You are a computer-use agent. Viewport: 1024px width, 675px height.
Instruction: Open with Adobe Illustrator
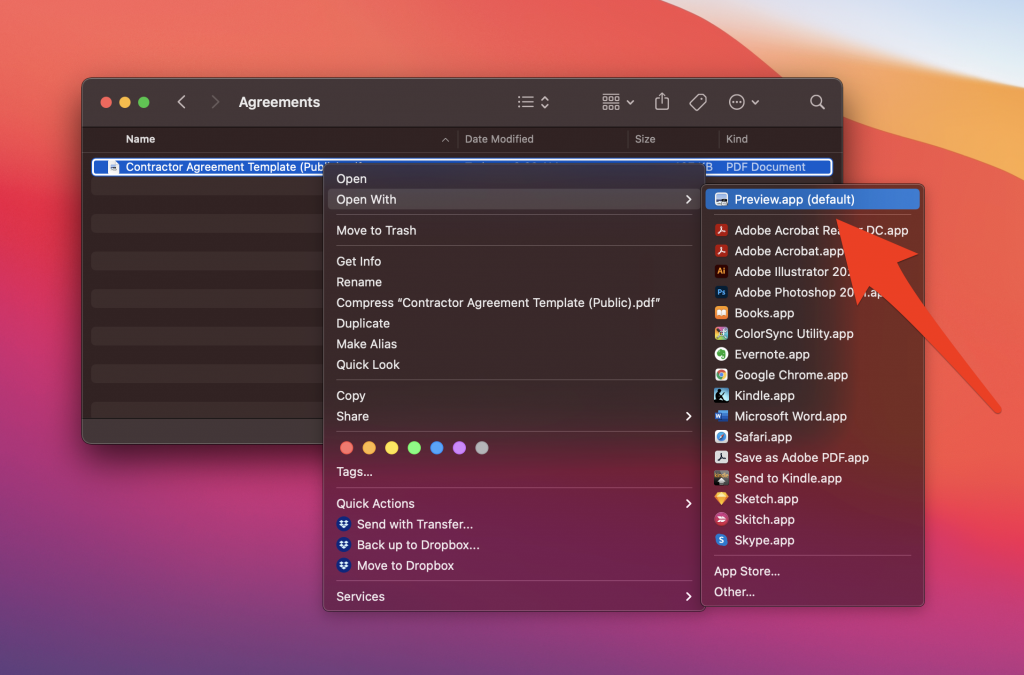coord(812,272)
